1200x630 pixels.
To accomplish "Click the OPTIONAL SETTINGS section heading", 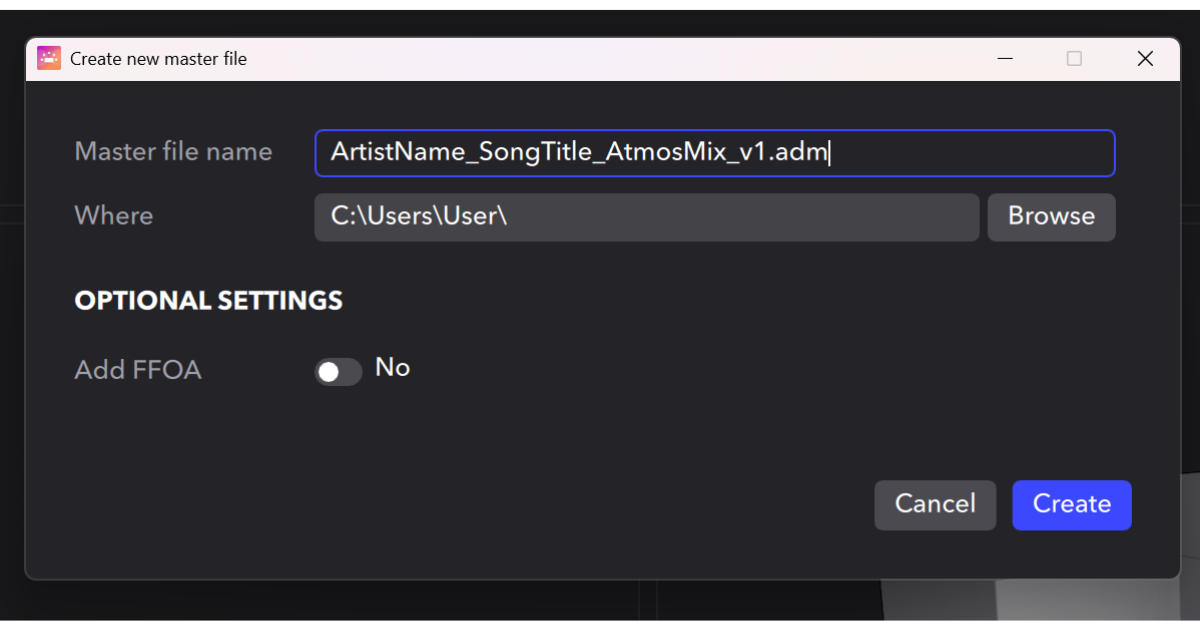I will [208, 300].
